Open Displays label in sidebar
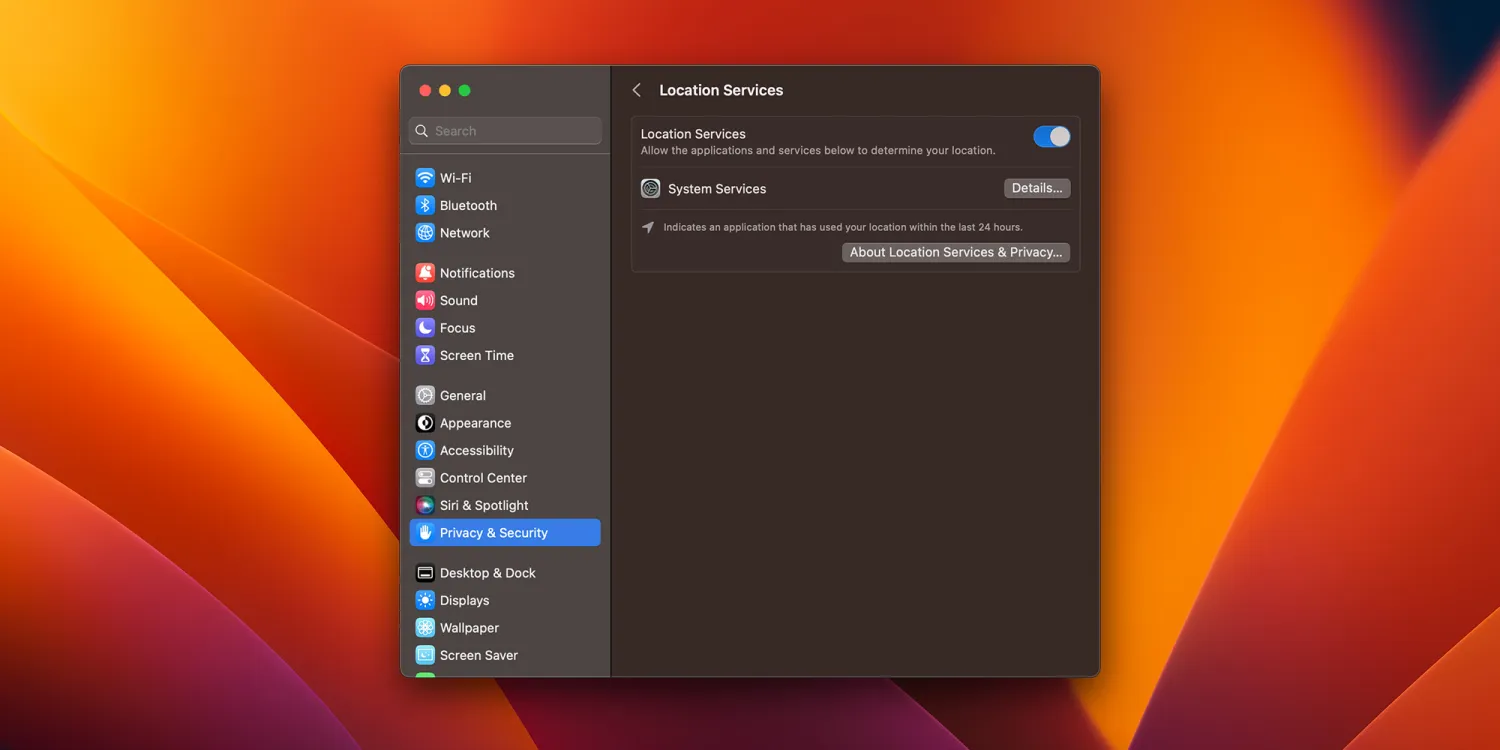The width and height of the screenshot is (1500, 750). (465, 600)
